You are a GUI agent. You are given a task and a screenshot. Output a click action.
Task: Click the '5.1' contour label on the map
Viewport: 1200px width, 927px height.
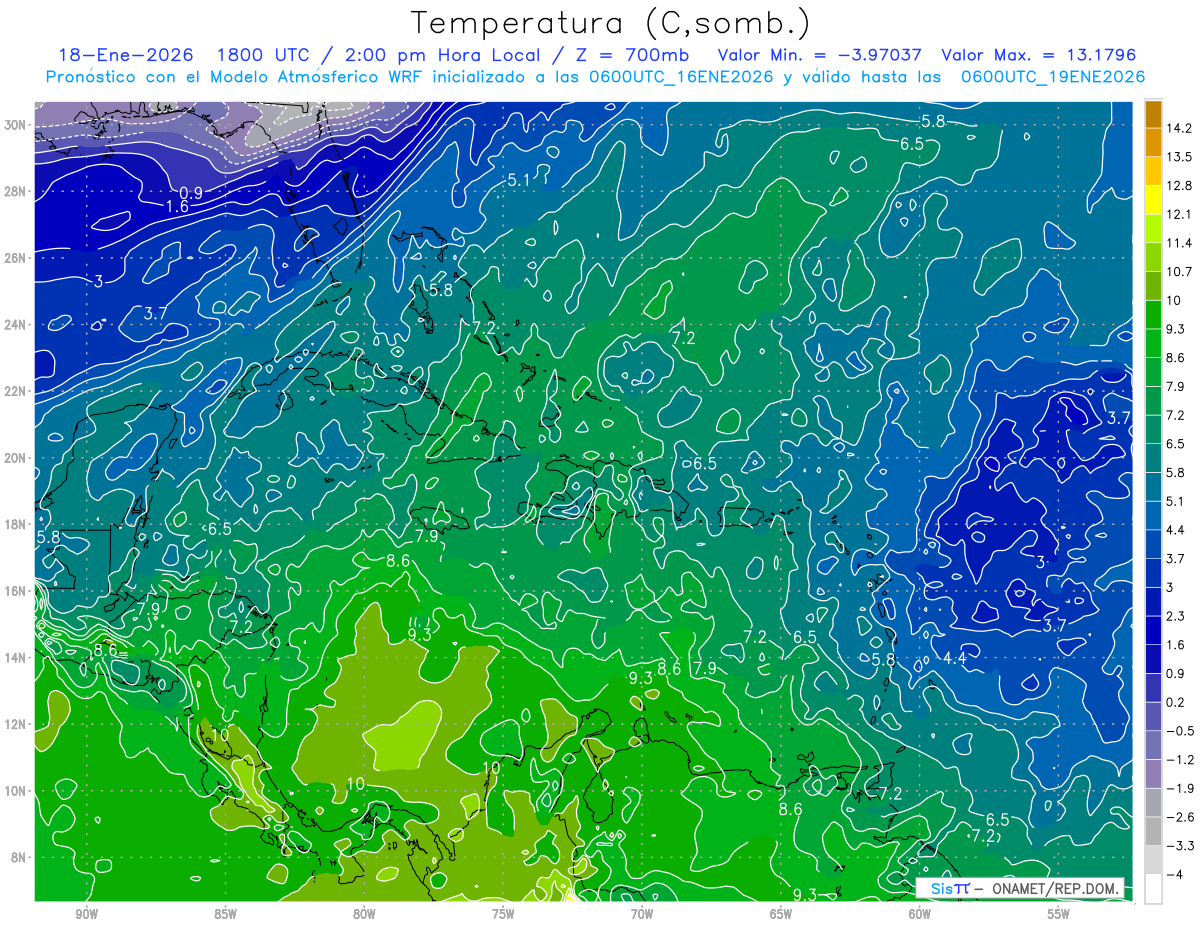coord(519,180)
